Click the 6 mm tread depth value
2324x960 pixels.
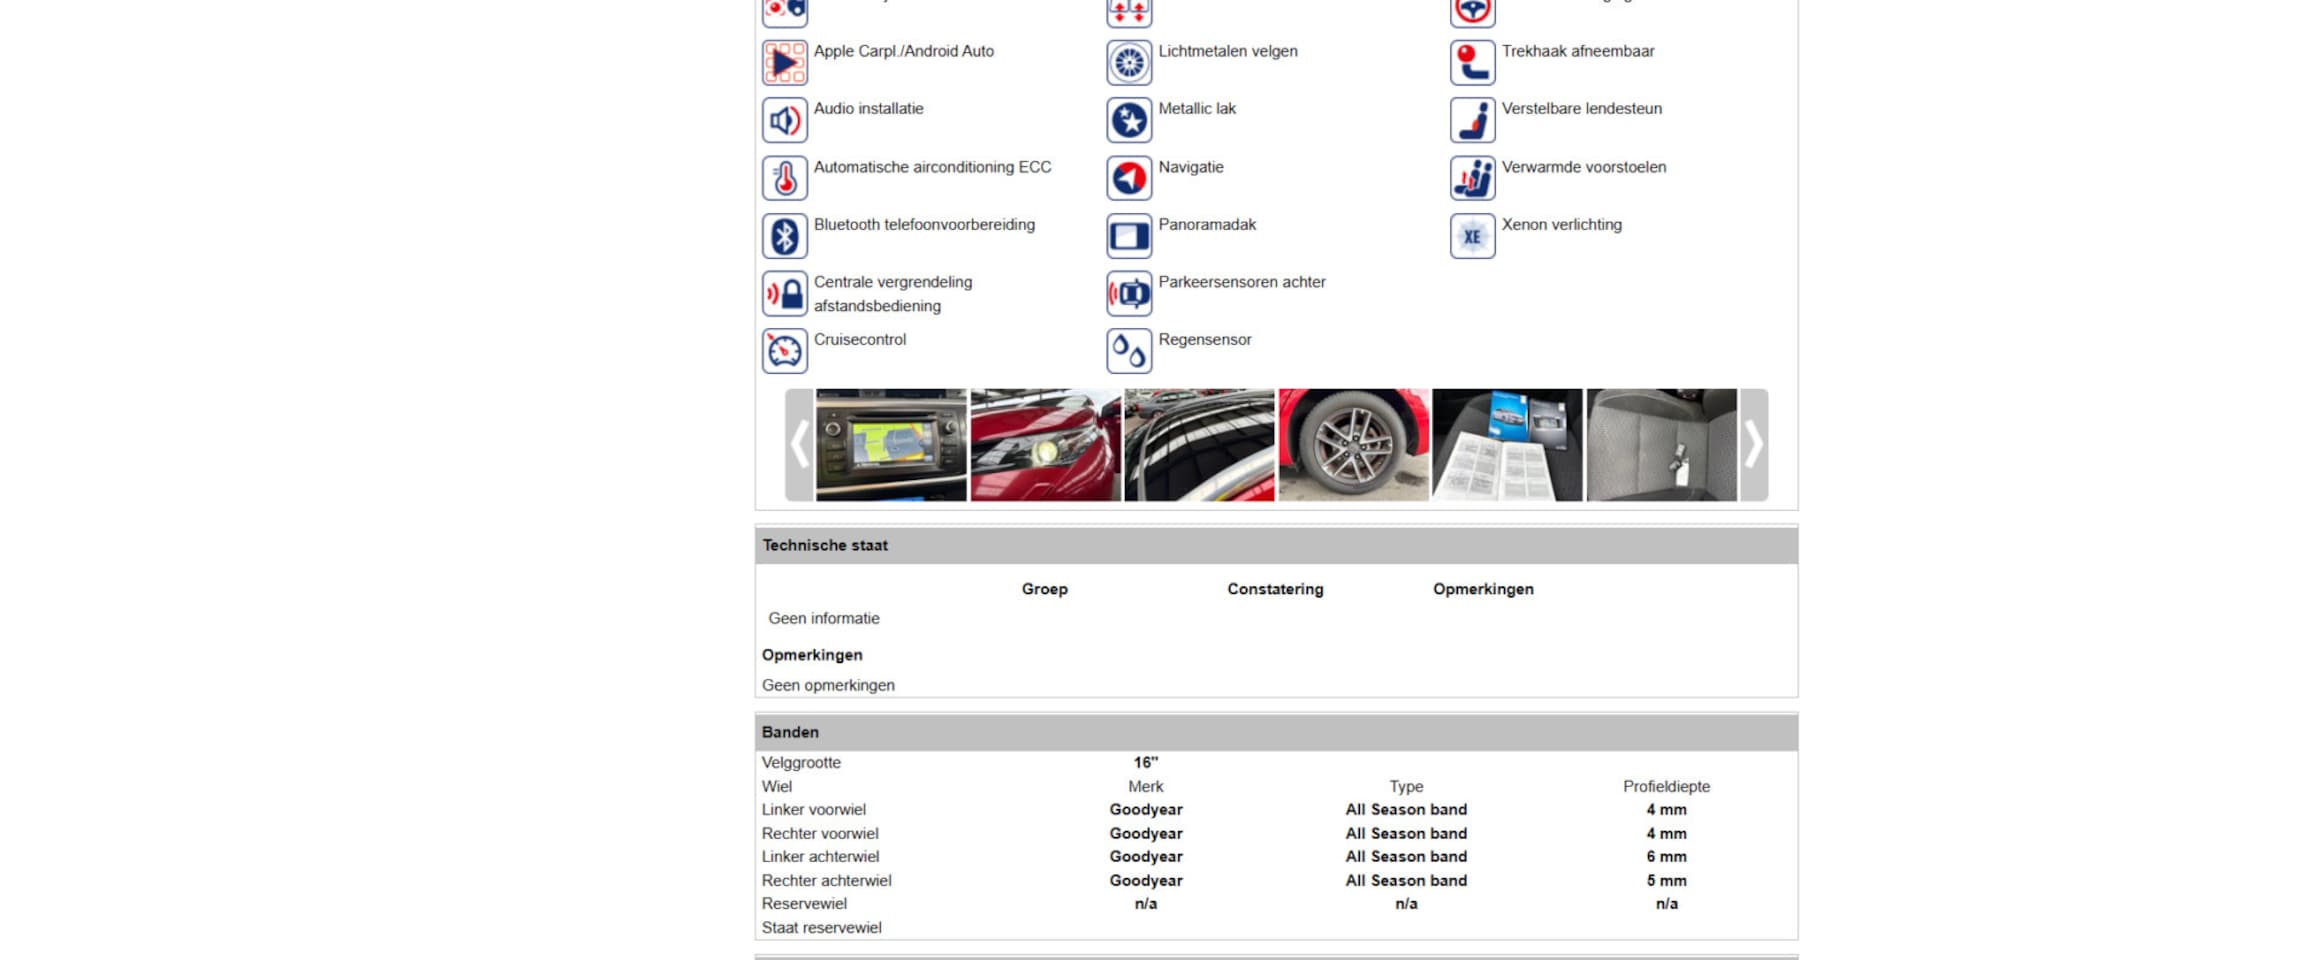point(1666,856)
